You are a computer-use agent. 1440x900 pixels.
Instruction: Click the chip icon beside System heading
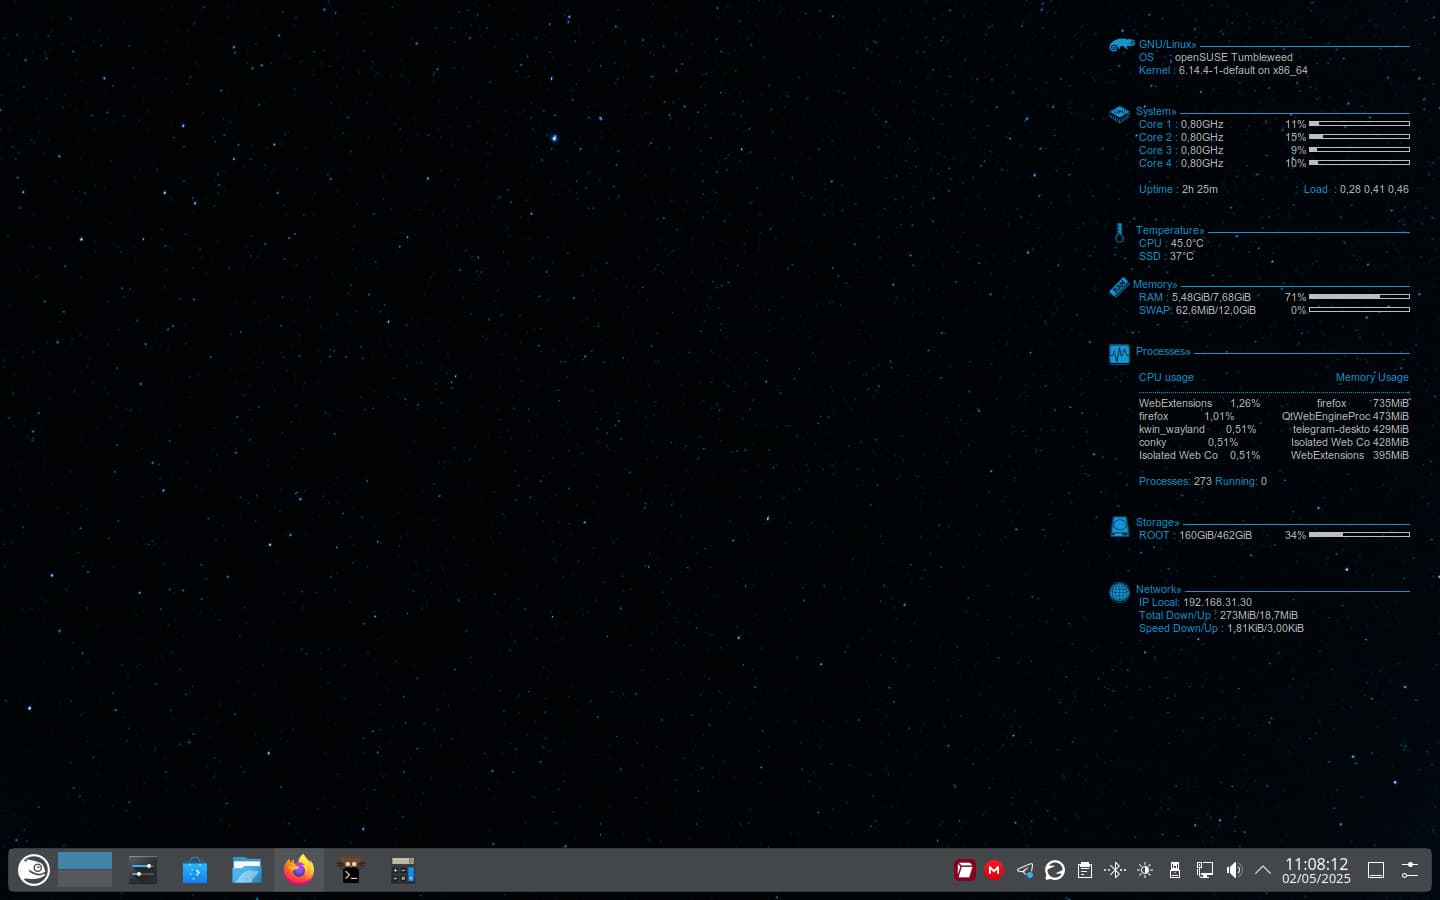(1120, 114)
